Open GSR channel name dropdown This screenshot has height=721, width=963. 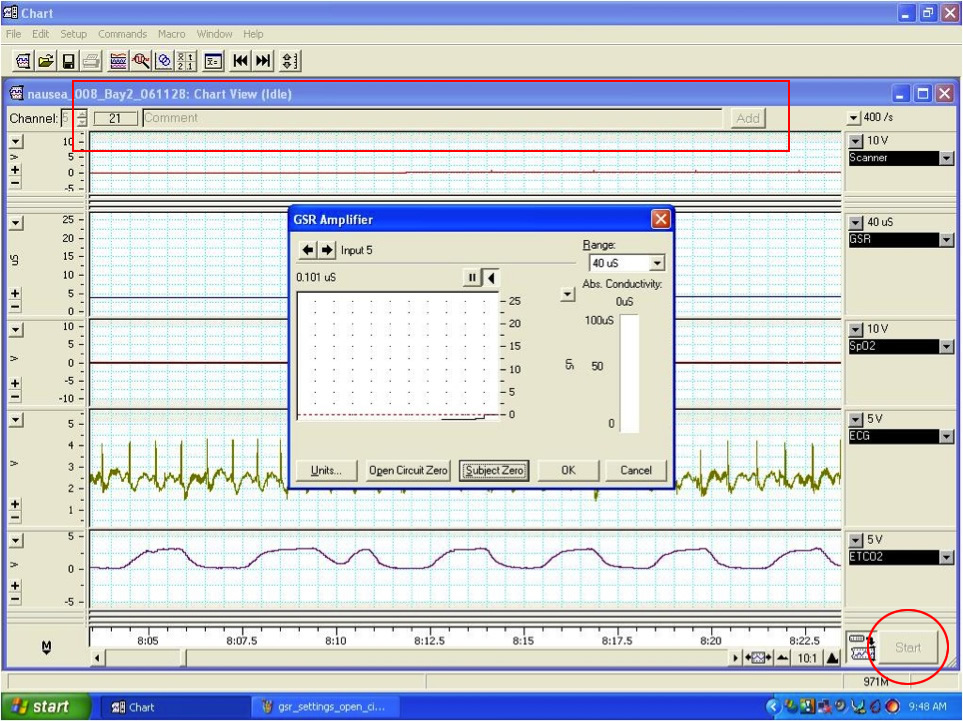(x=946, y=240)
